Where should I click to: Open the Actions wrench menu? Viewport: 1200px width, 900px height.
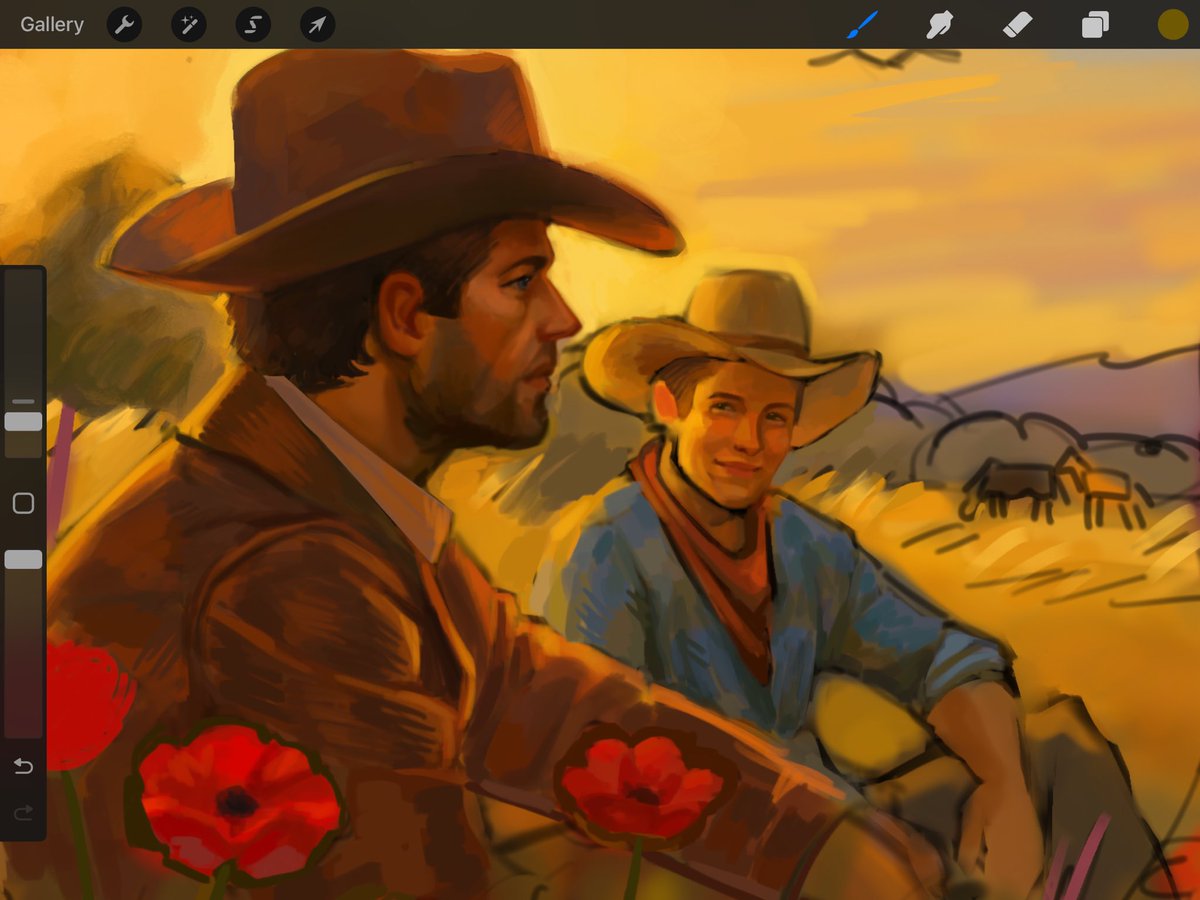click(x=124, y=25)
